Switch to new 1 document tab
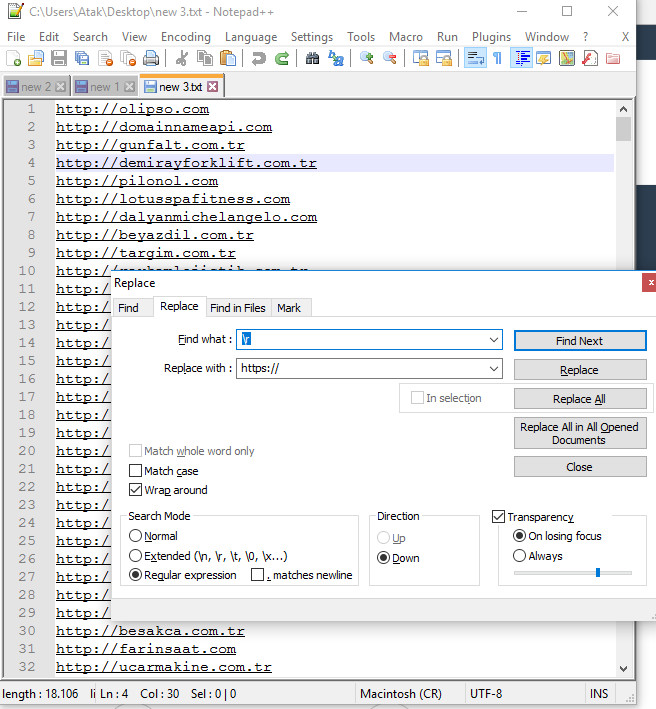Image resolution: width=656 pixels, height=709 pixels. pos(105,87)
